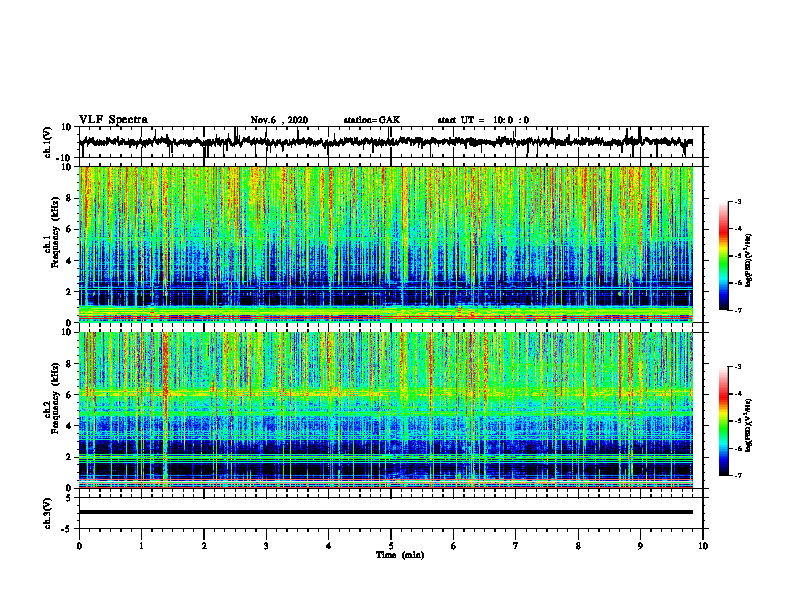792x612 pixels.
Task: Click the ch.2 yellow 6 kHz horizontal band
Action: (x=386, y=393)
